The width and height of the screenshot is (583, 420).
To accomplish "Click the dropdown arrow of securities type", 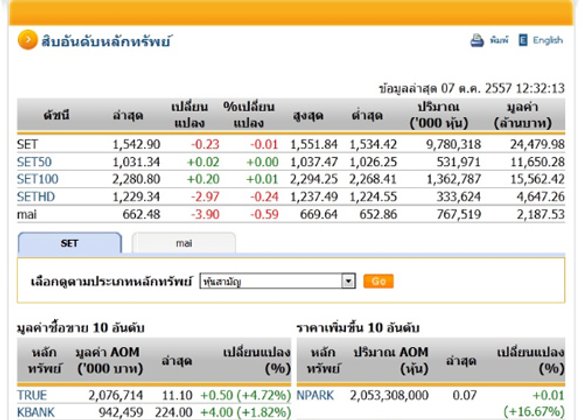I will point(348,281).
